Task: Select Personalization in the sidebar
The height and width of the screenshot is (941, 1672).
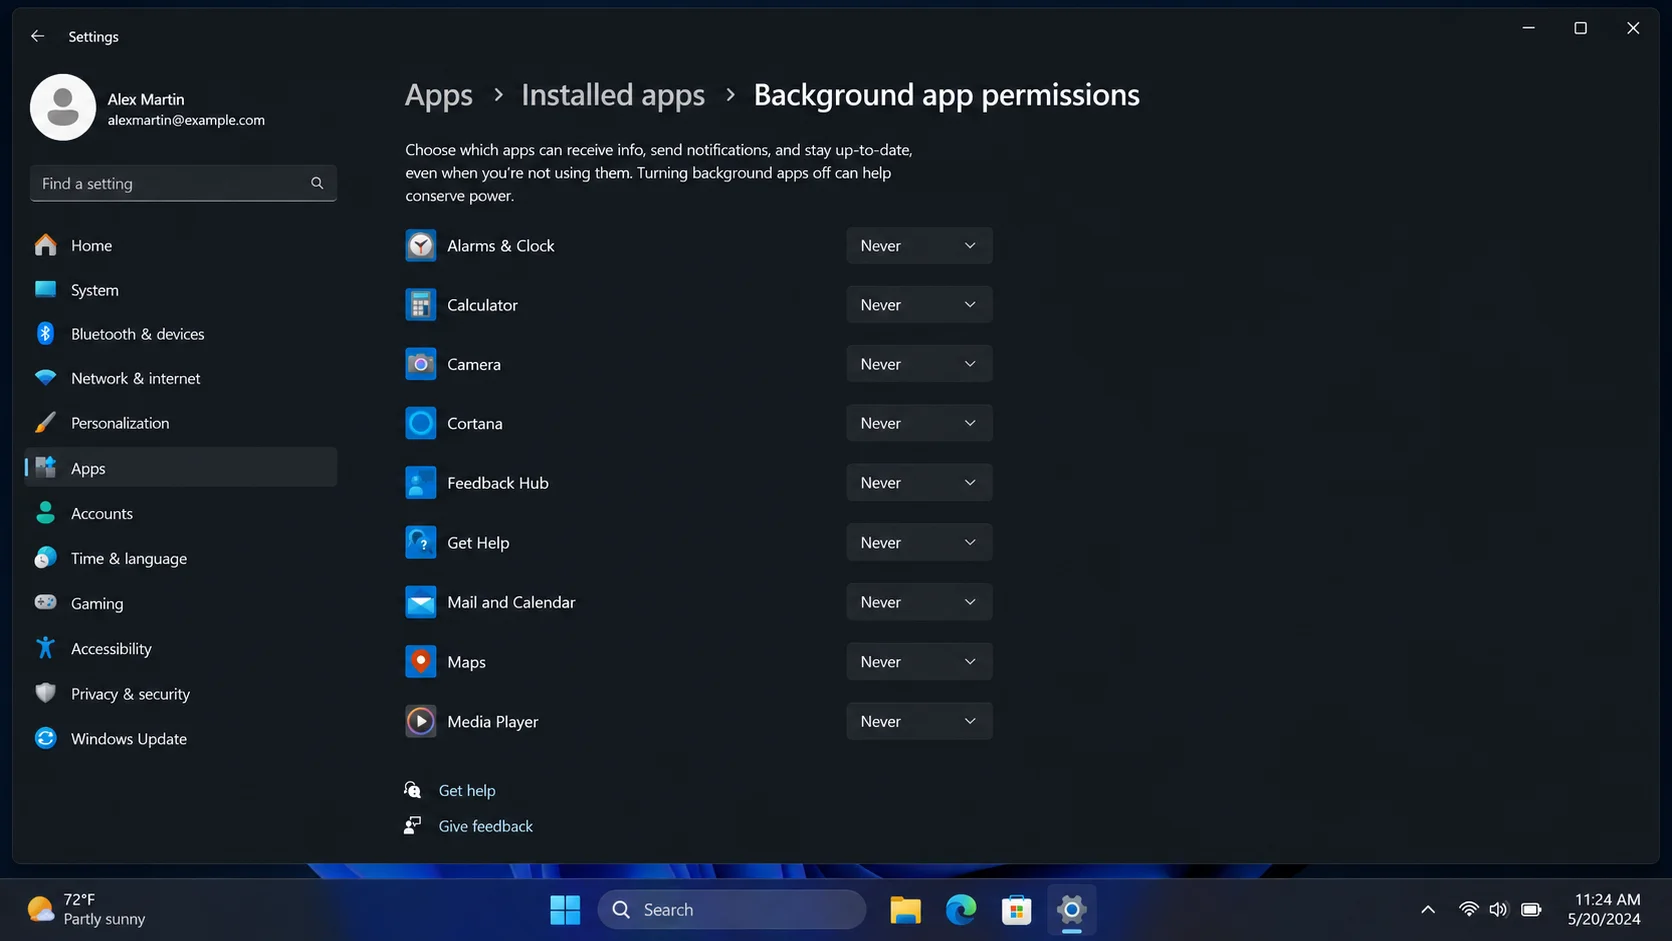Action: point(181,423)
